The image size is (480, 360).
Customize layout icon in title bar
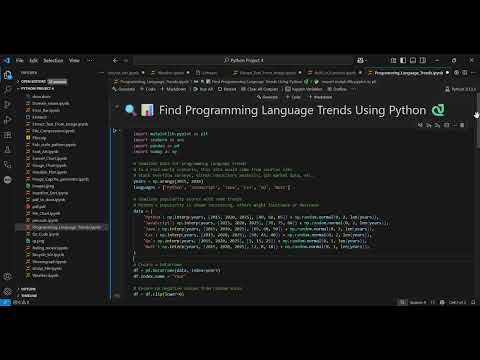pyautogui.click(x=393, y=60)
